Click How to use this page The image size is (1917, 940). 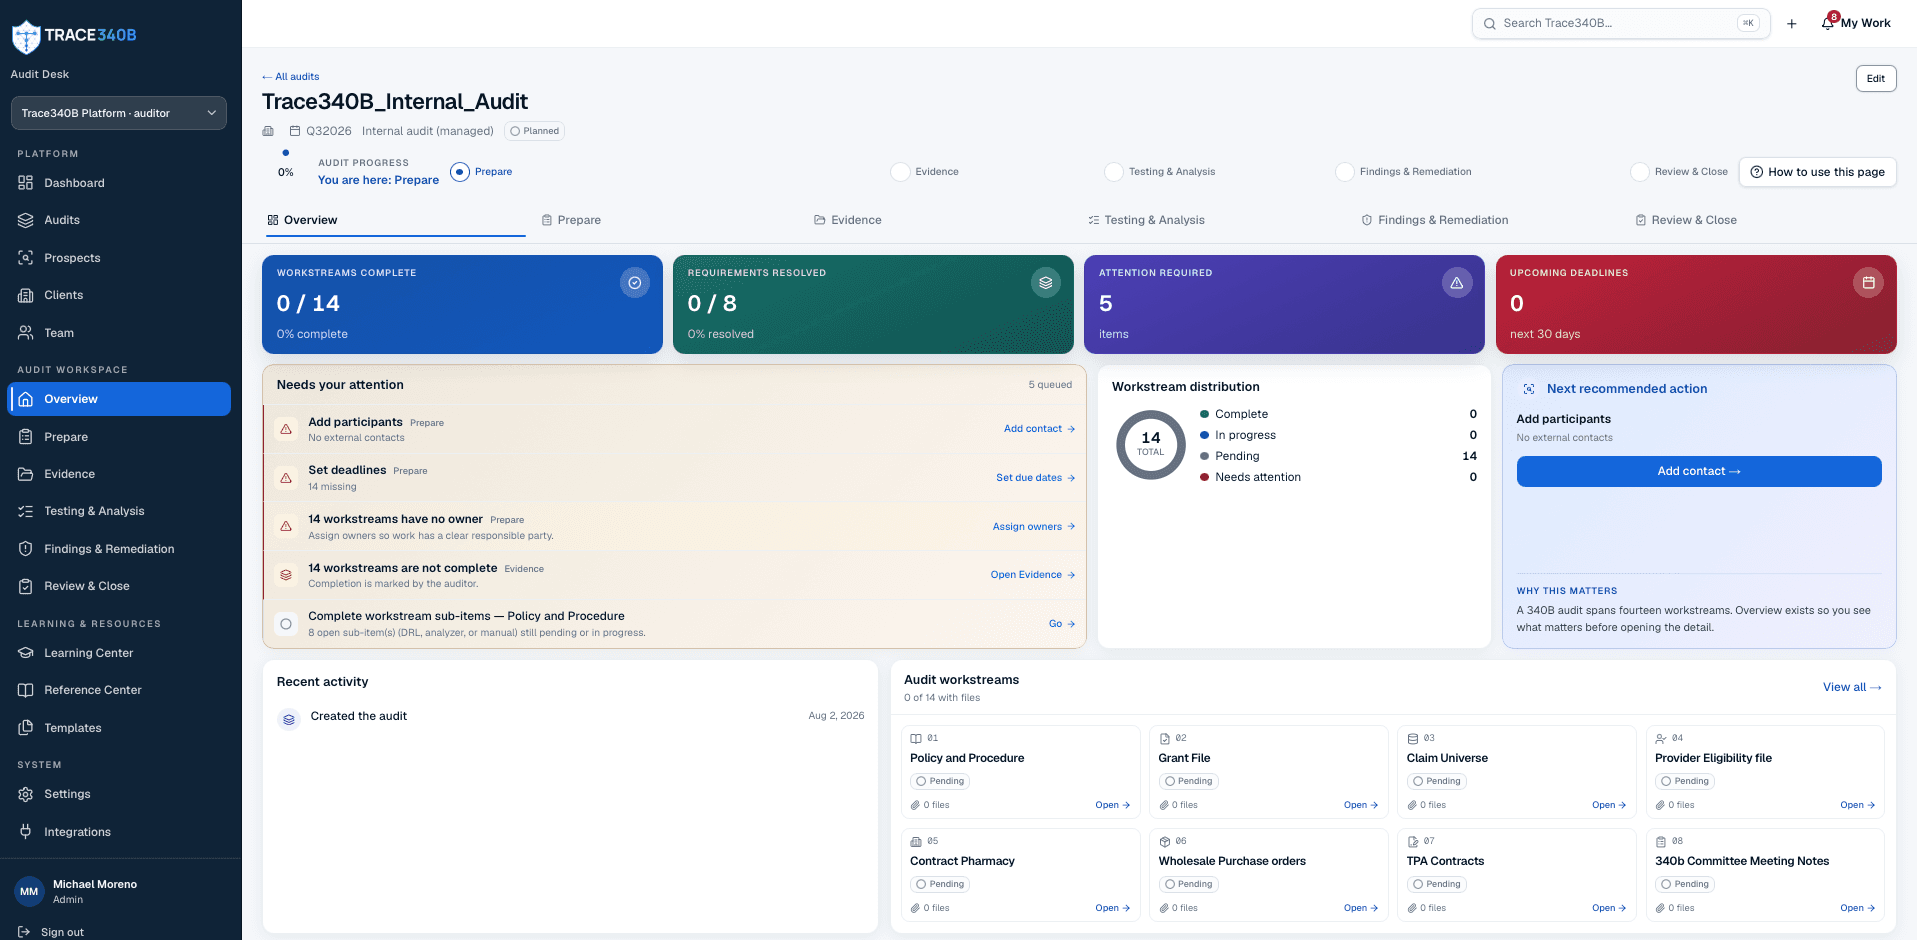[1818, 172]
